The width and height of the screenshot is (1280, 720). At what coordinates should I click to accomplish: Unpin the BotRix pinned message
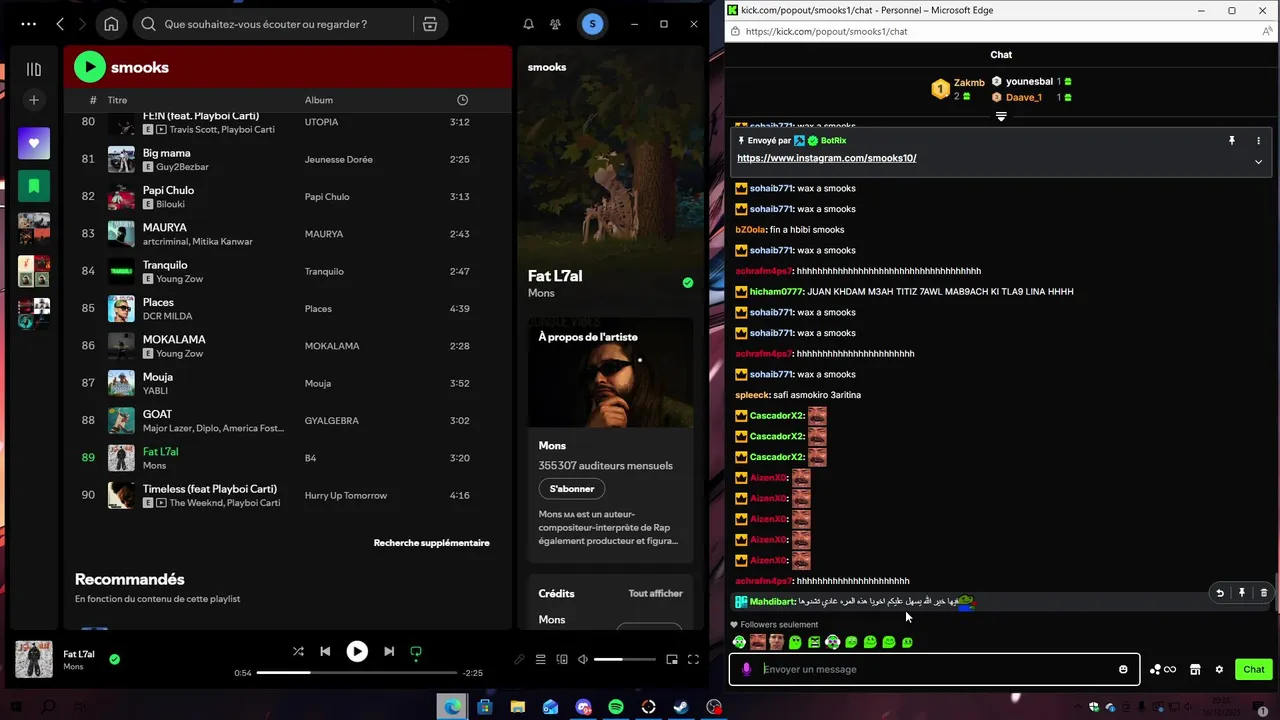[1232, 141]
